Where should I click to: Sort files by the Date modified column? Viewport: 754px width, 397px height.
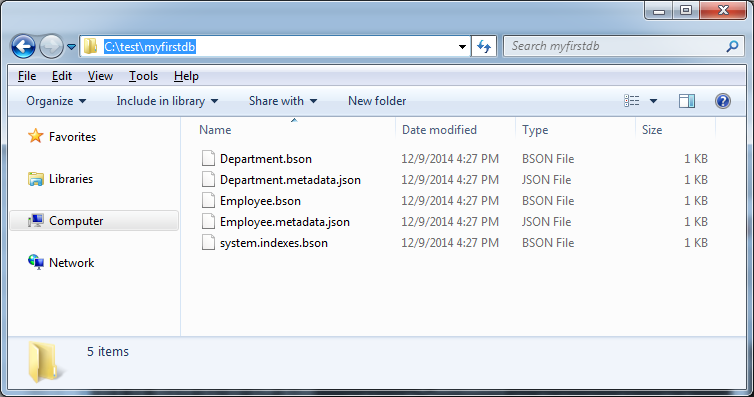439,130
